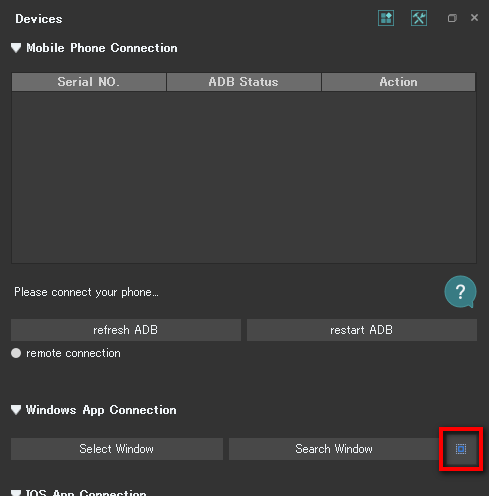The width and height of the screenshot is (489, 496).
Task: Enable the remote connection option
Action: 16,353
